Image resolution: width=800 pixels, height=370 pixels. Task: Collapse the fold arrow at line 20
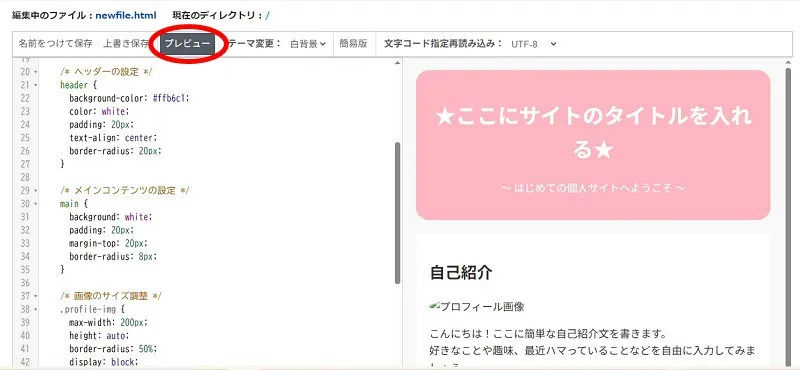coord(35,72)
